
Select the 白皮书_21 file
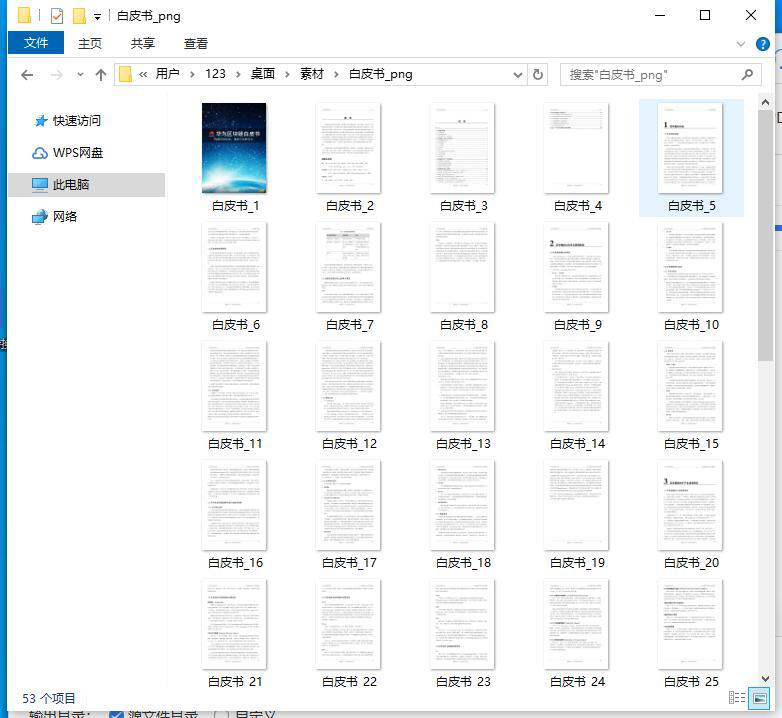(234, 633)
